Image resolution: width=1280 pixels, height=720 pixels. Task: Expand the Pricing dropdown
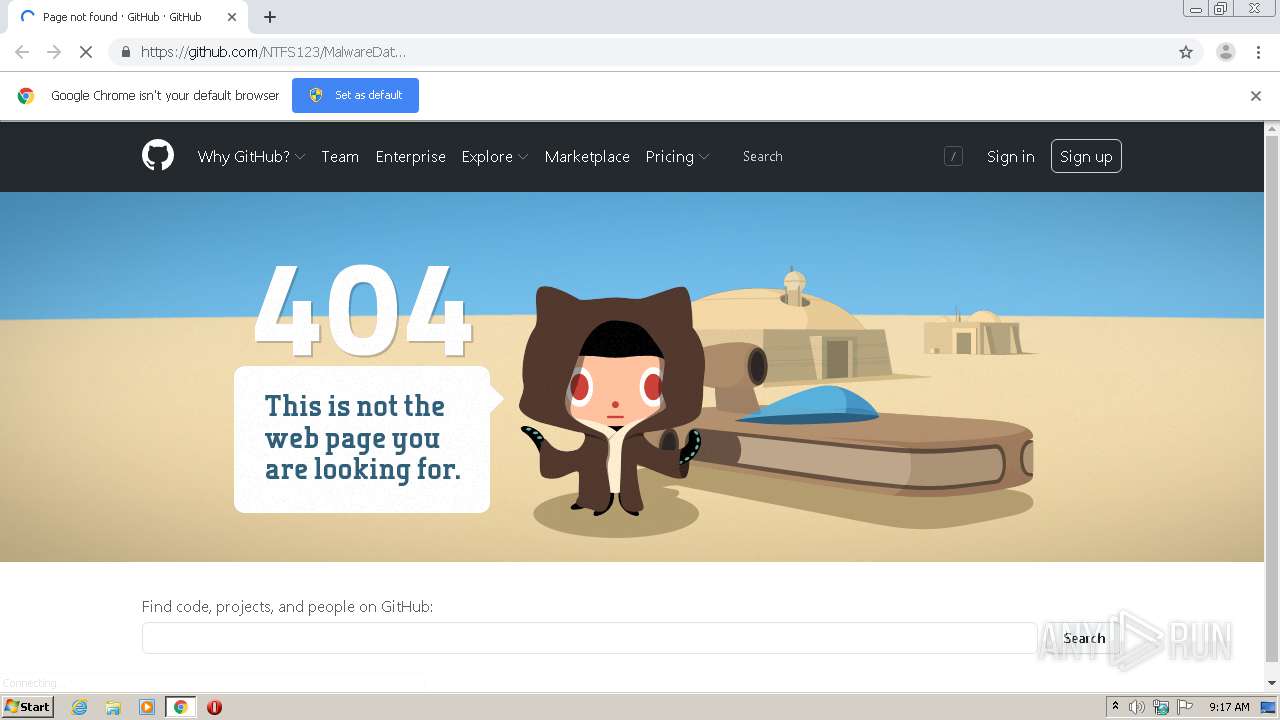click(677, 156)
